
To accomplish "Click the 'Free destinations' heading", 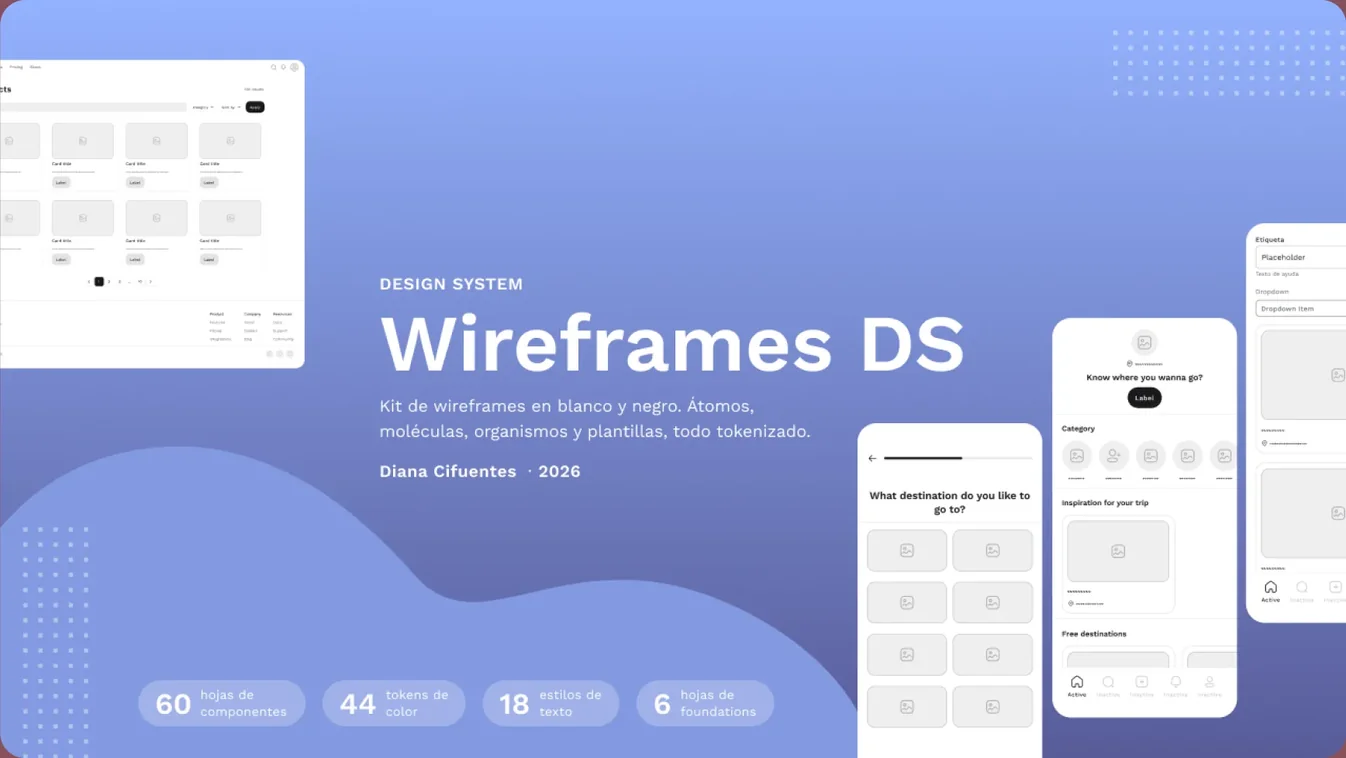I will [1094, 634].
